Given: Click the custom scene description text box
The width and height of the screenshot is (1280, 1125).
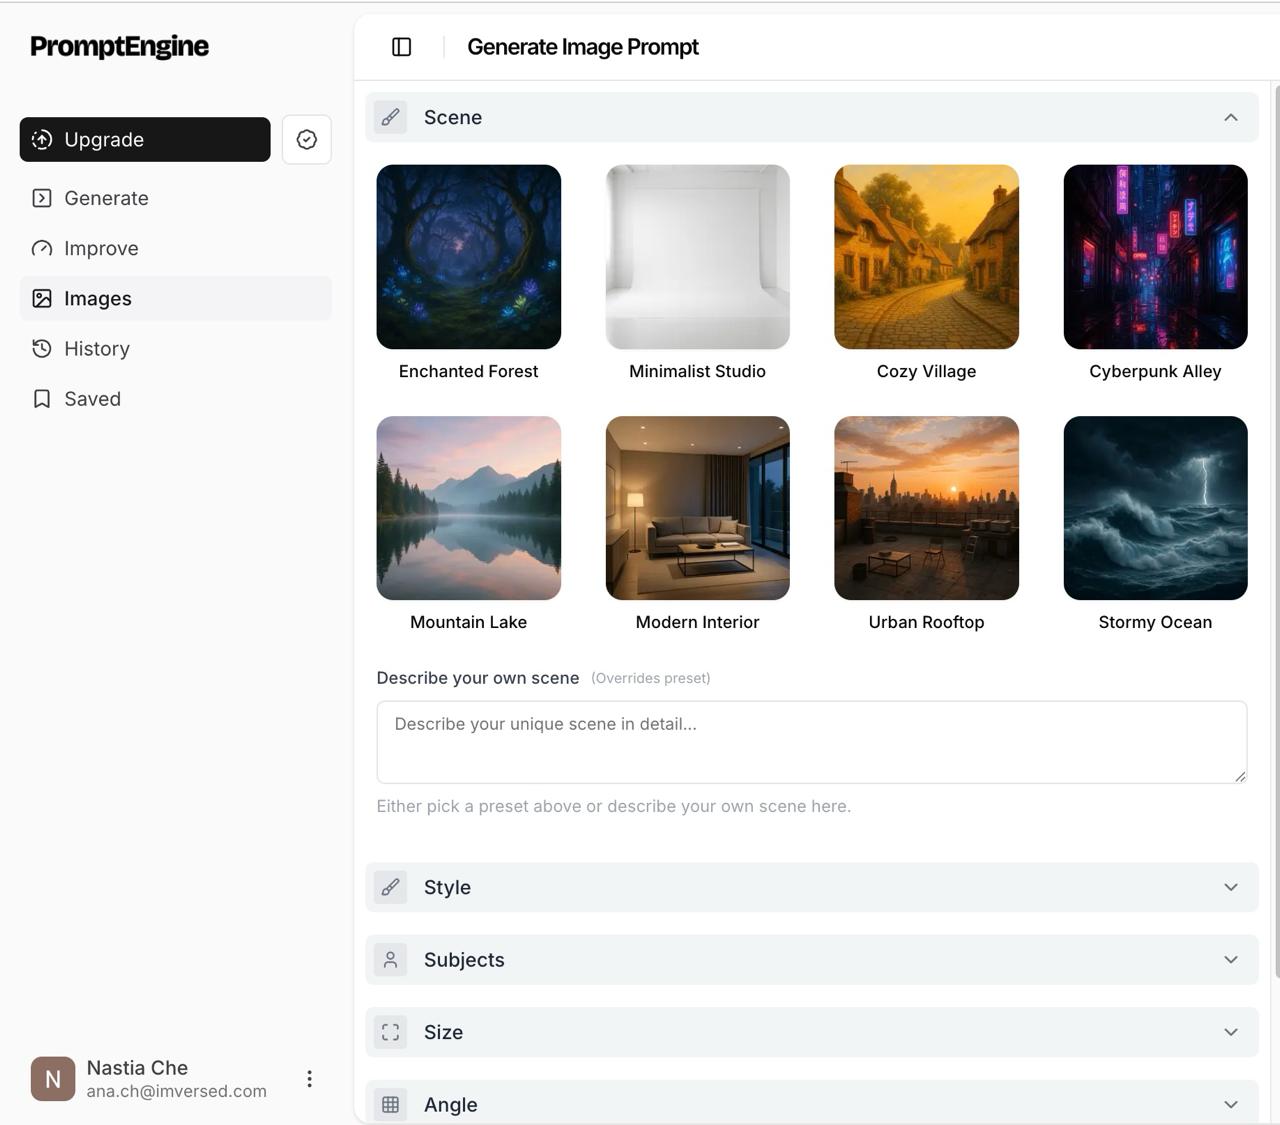Looking at the screenshot, I should click(x=811, y=742).
